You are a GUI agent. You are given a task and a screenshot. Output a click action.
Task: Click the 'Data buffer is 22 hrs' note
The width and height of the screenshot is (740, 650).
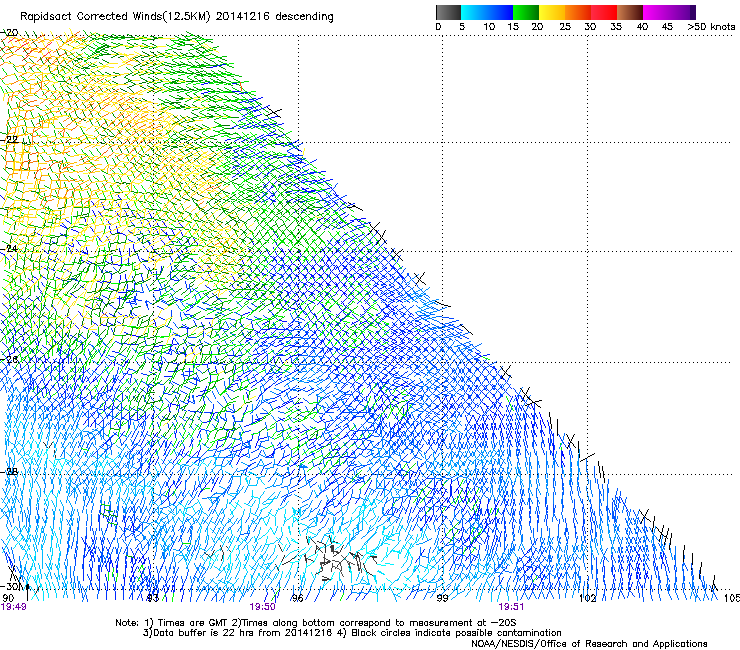coord(239,633)
